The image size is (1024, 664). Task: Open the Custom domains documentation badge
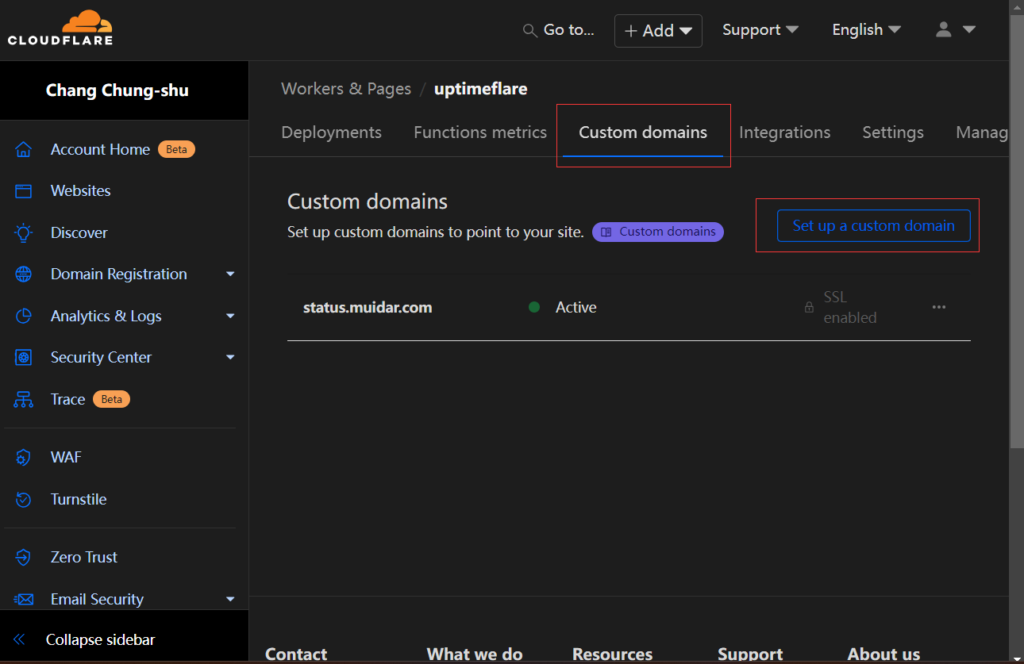(658, 232)
